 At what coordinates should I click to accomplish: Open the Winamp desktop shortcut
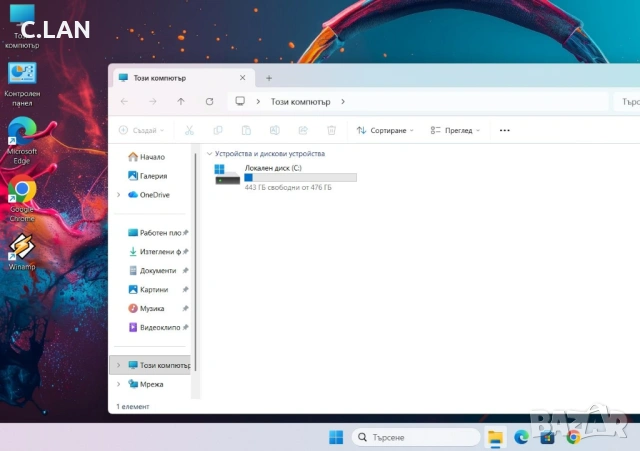point(22,252)
